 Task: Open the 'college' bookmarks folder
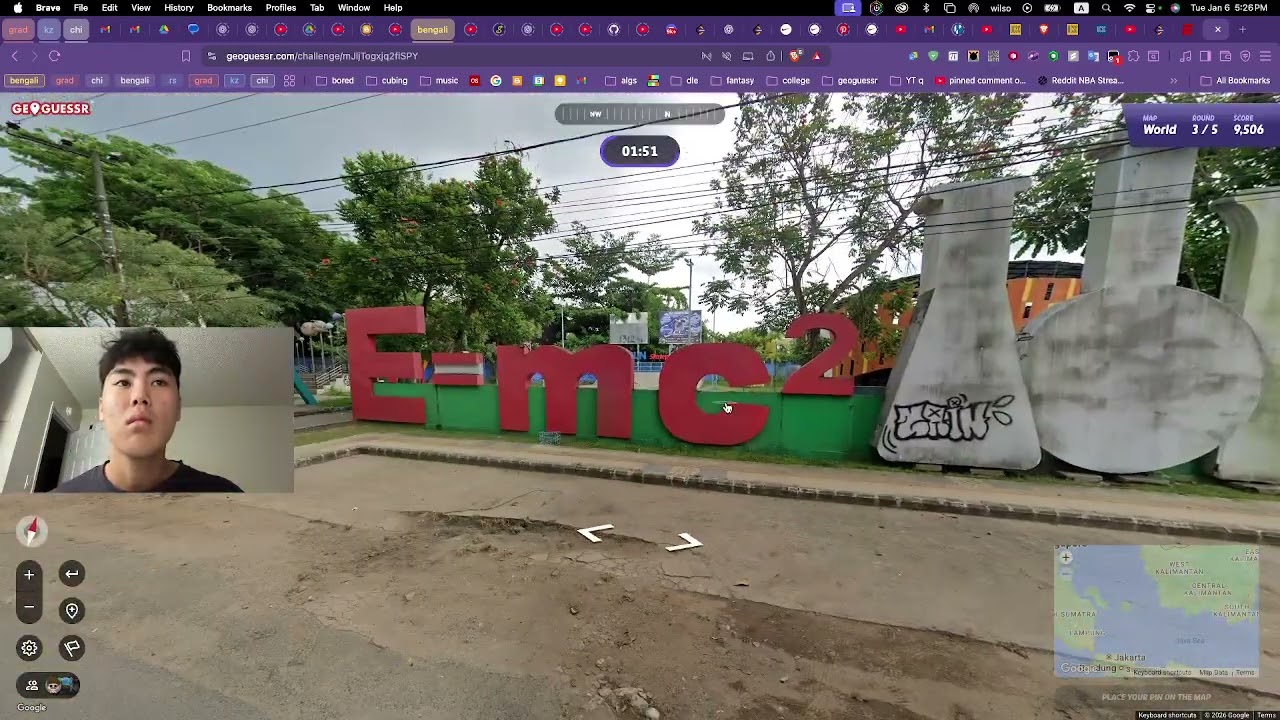point(788,80)
